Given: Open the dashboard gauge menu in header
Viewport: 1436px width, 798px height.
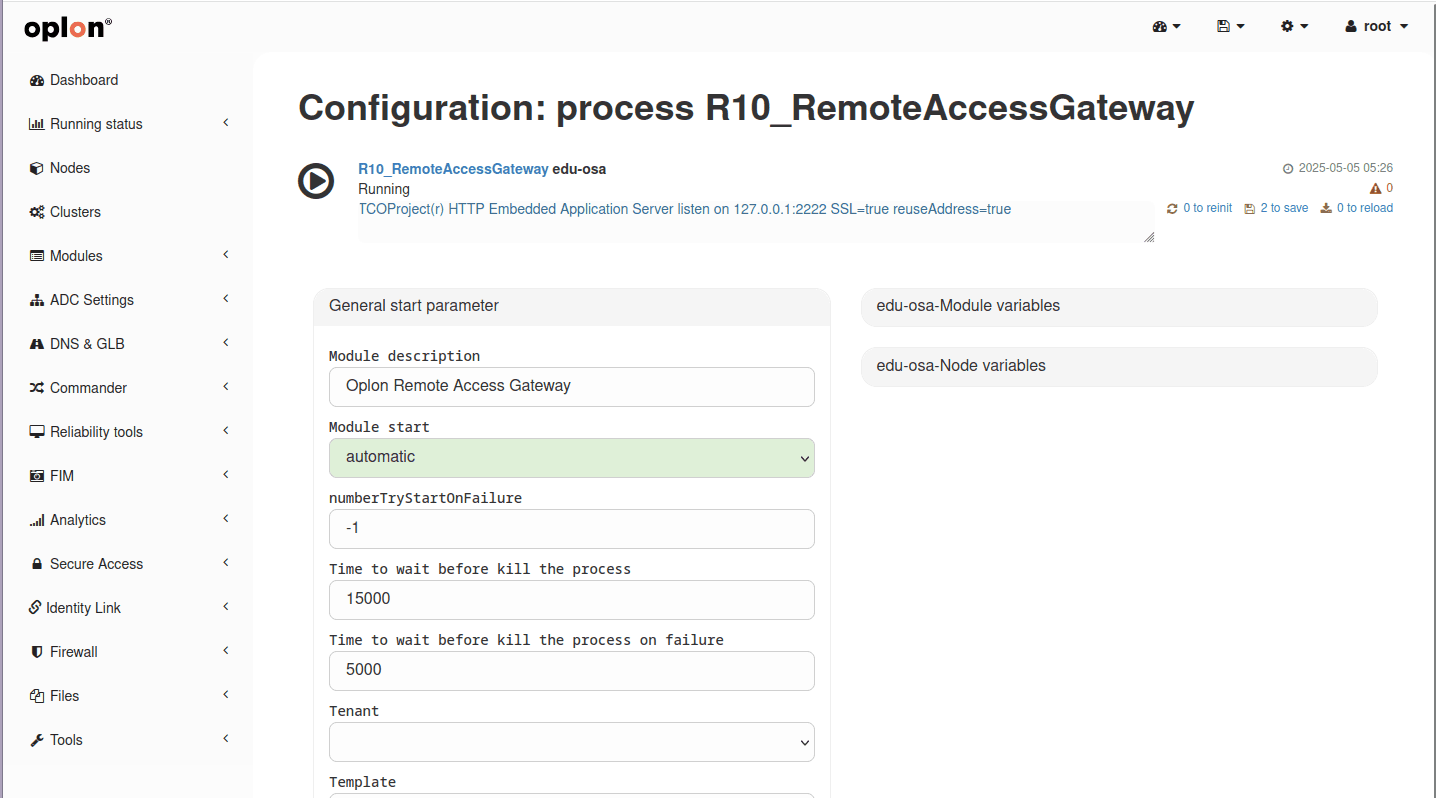Looking at the screenshot, I should click(x=1166, y=27).
